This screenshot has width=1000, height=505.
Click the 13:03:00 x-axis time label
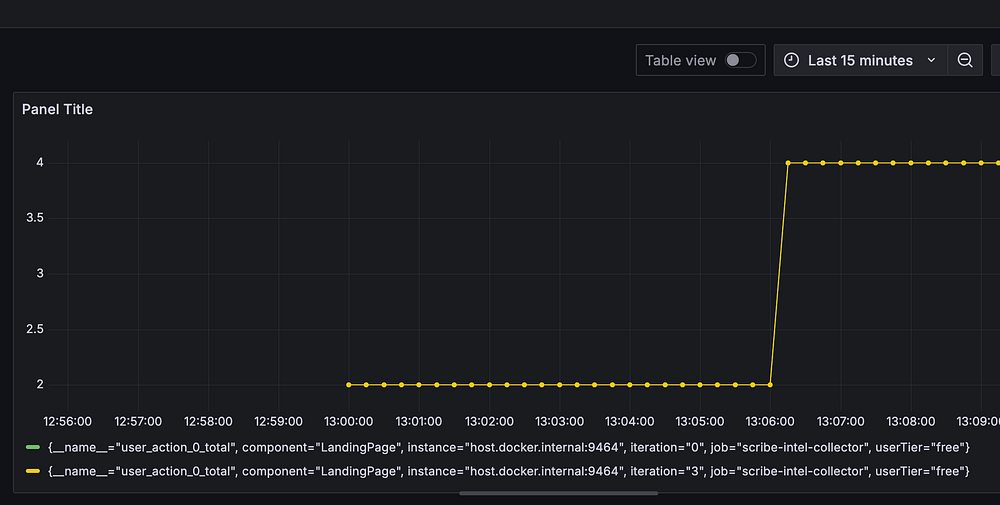(560, 421)
